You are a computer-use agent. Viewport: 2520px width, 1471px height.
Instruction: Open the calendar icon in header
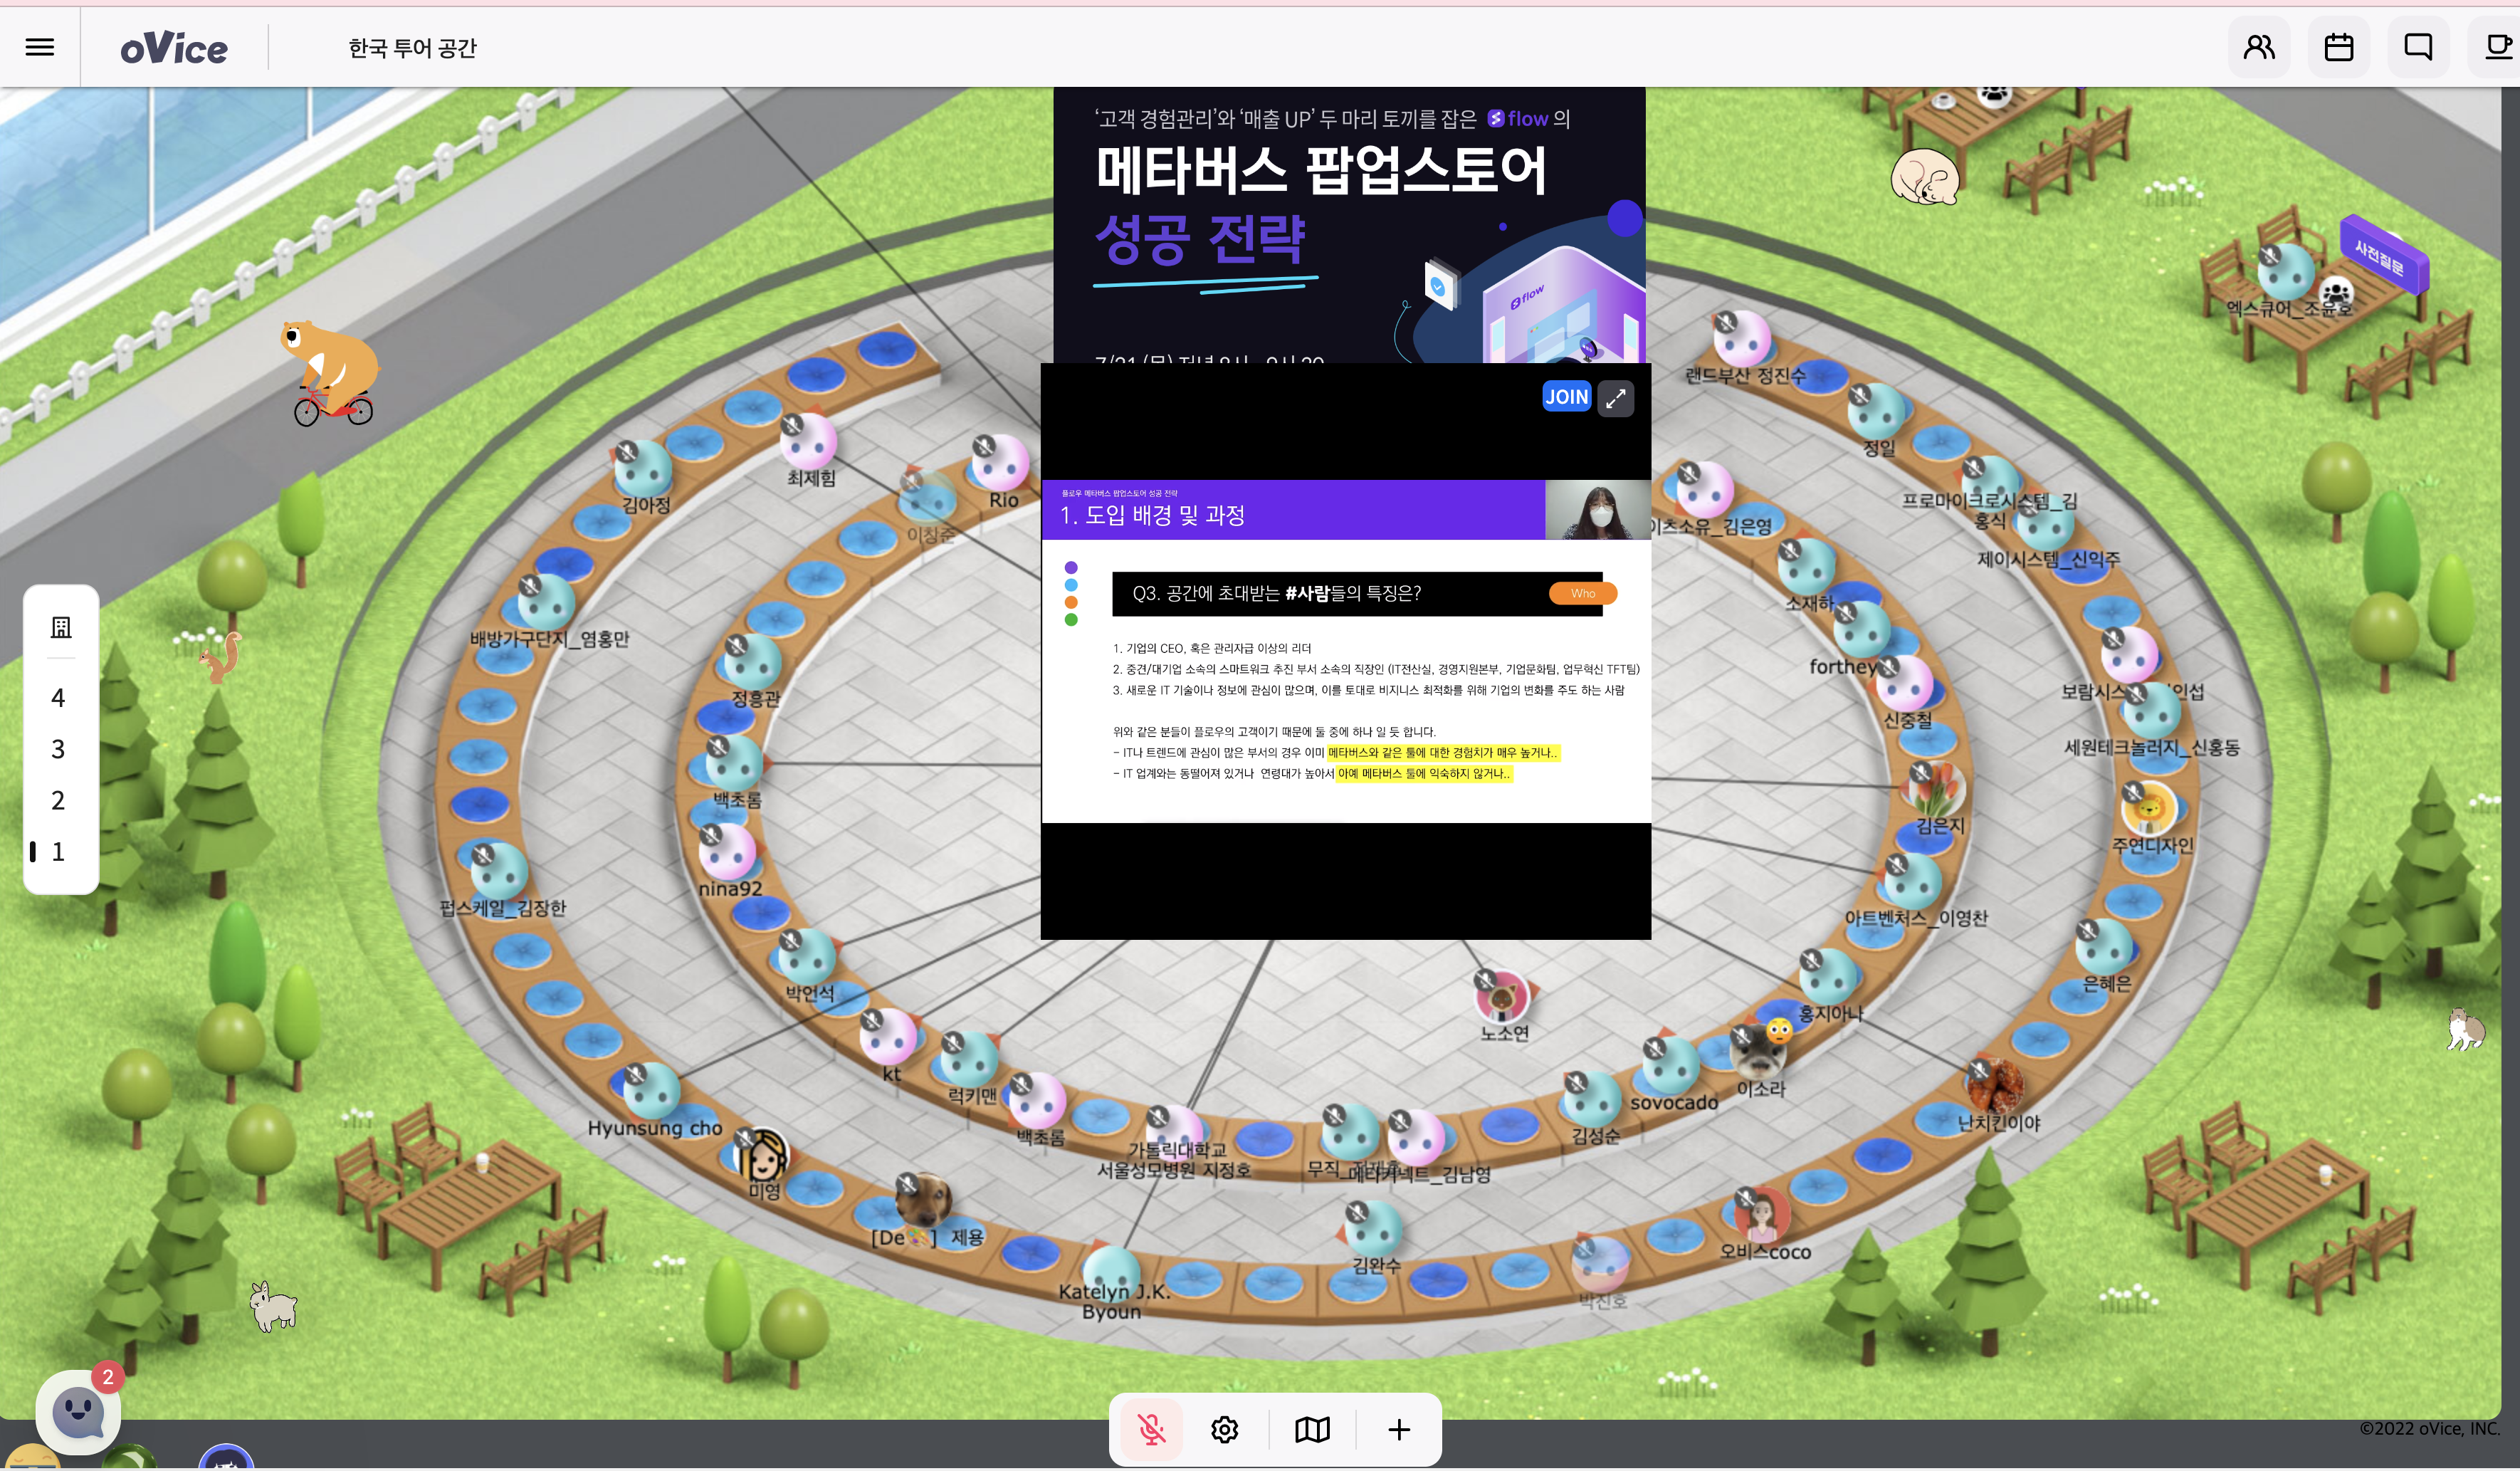click(x=2339, y=47)
